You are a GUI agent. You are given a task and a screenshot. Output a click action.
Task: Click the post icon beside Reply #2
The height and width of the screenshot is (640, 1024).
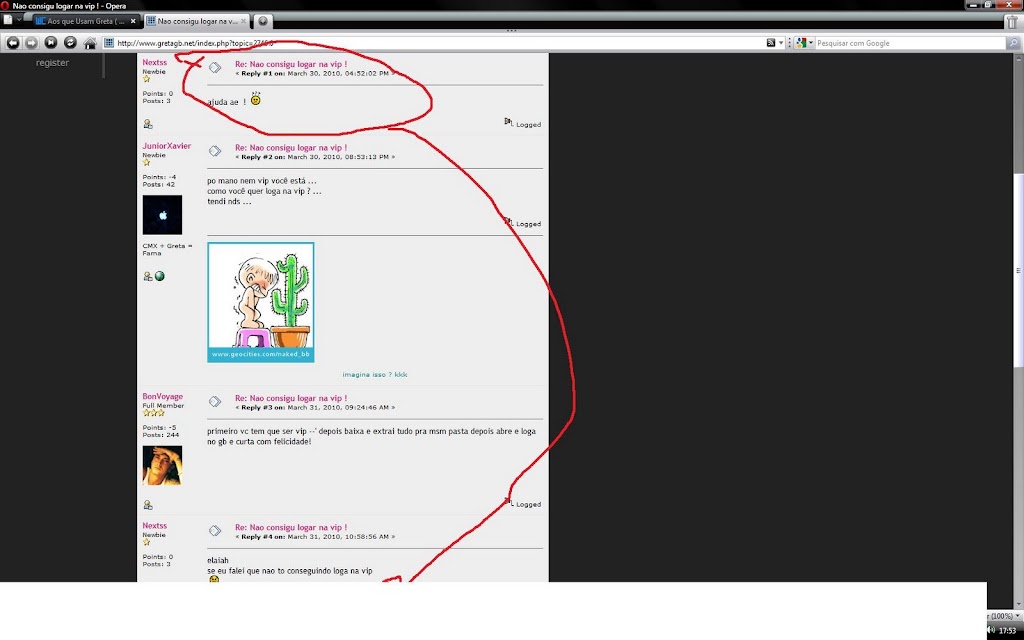click(215, 151)
